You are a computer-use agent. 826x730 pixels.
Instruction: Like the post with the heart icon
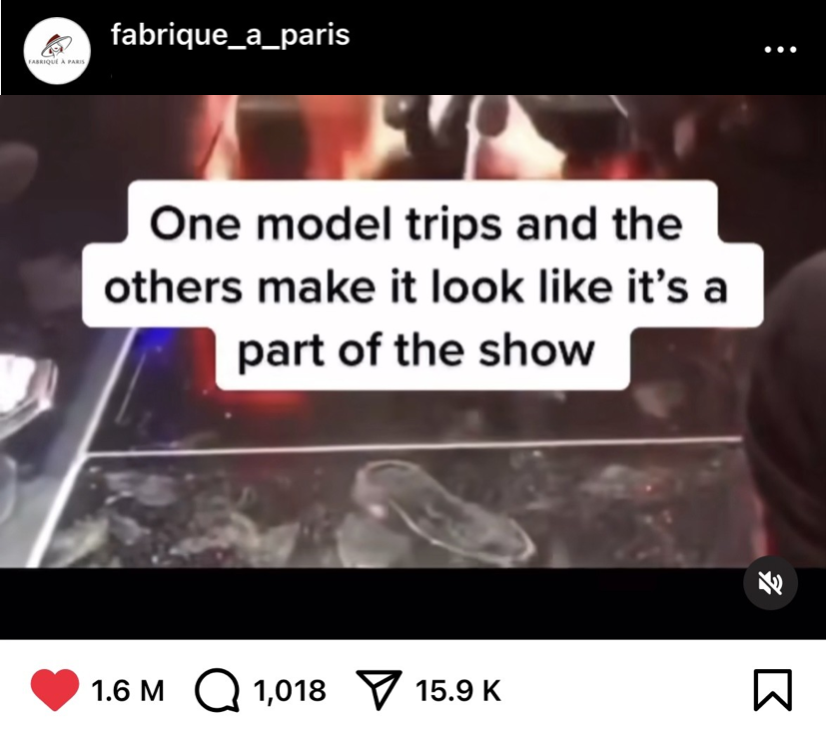(x=55, y=689)
